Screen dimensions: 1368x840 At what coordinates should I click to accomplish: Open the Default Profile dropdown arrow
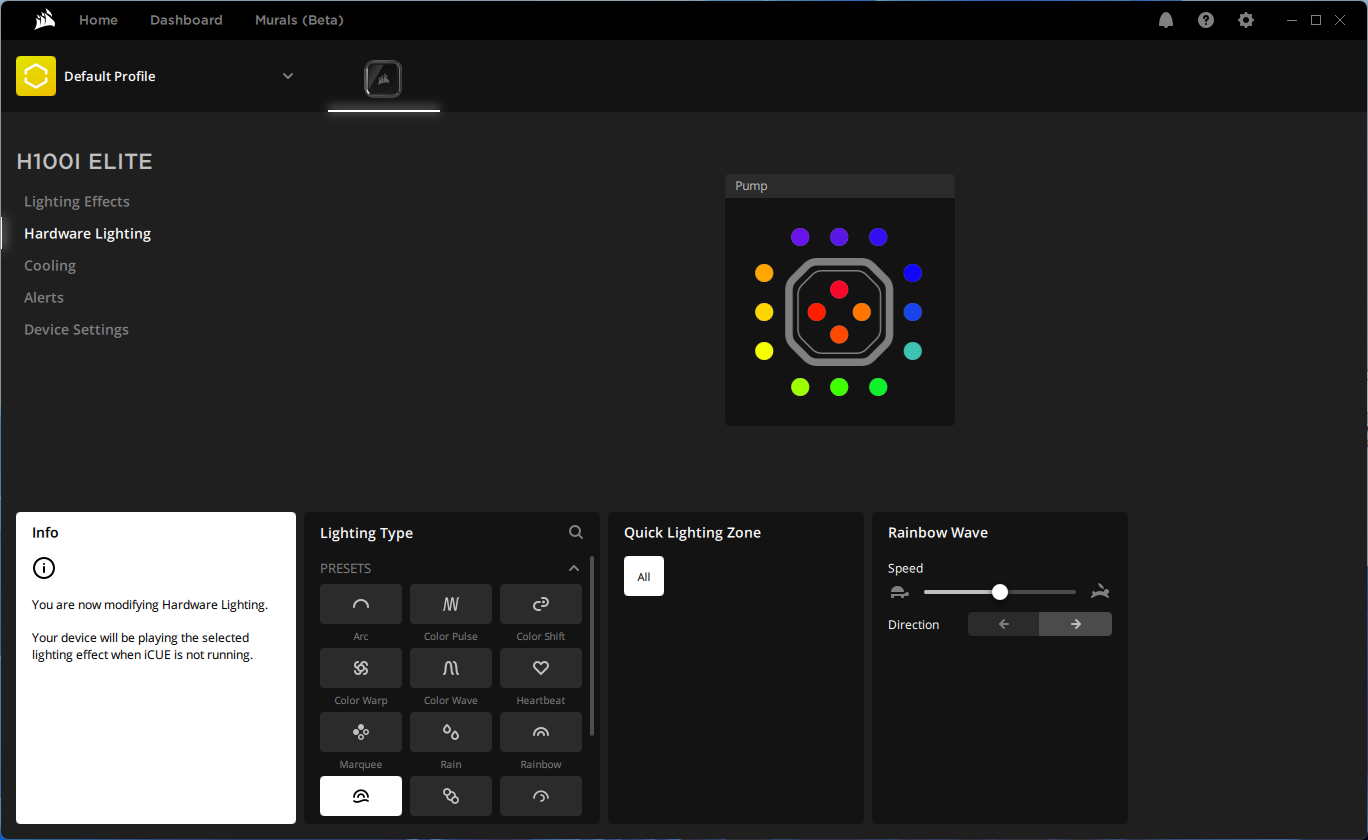(x=288, y=76)
